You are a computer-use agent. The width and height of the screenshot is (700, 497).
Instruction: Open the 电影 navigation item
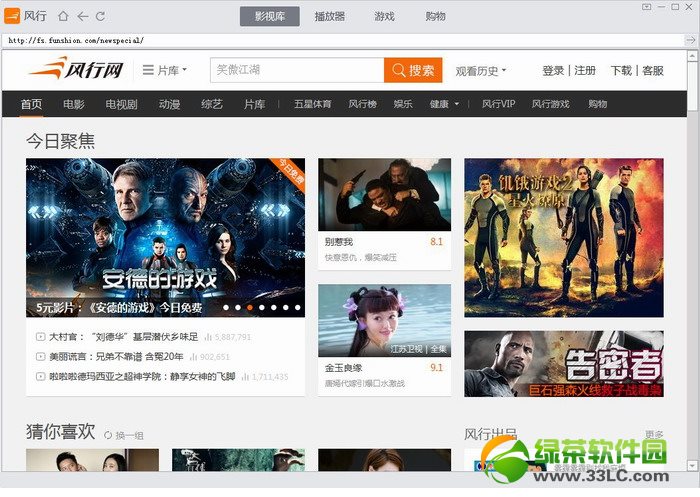tap(74, 104)
